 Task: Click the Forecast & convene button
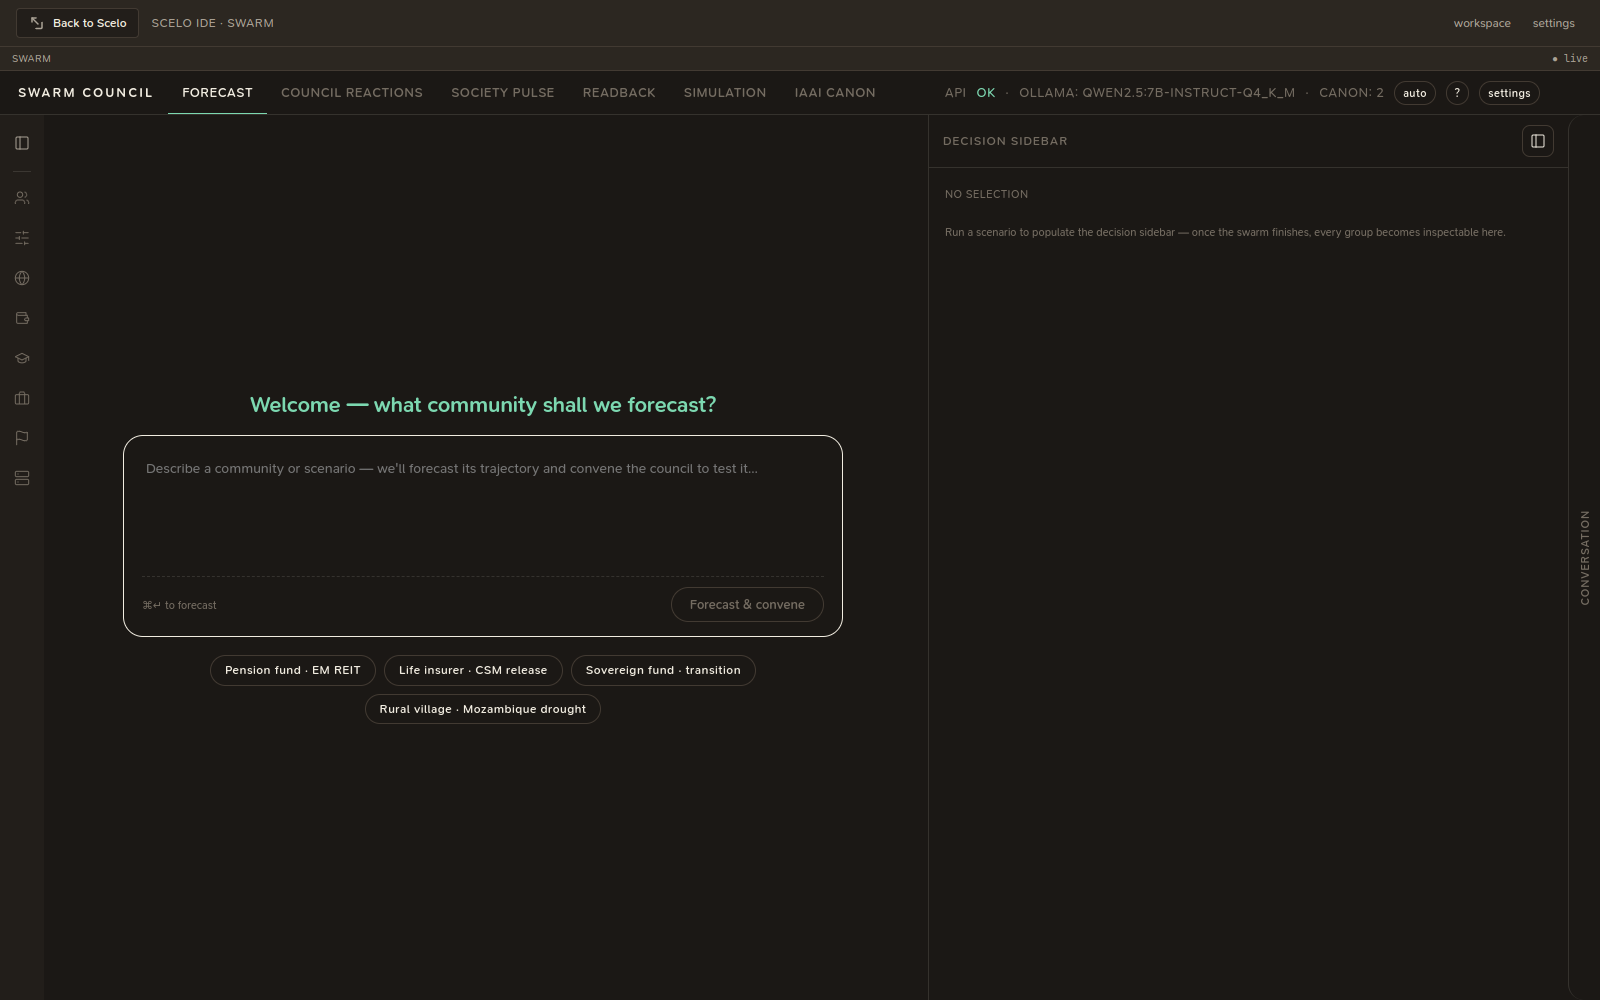[747, 605]
